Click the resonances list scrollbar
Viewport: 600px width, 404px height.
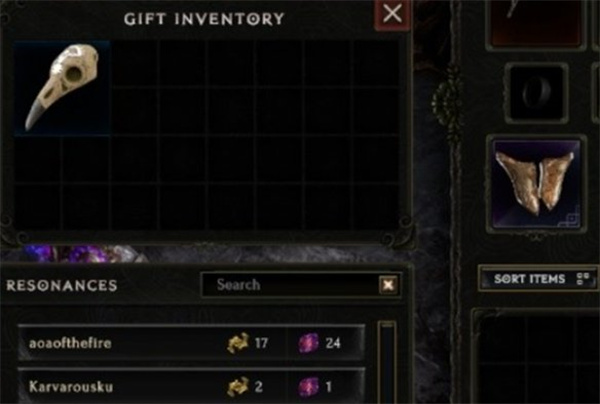(387, 362)
